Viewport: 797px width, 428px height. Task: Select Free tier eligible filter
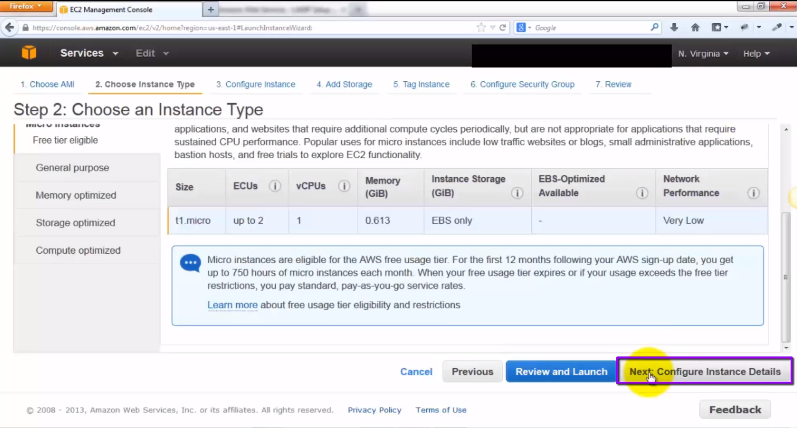click(65, 140)
